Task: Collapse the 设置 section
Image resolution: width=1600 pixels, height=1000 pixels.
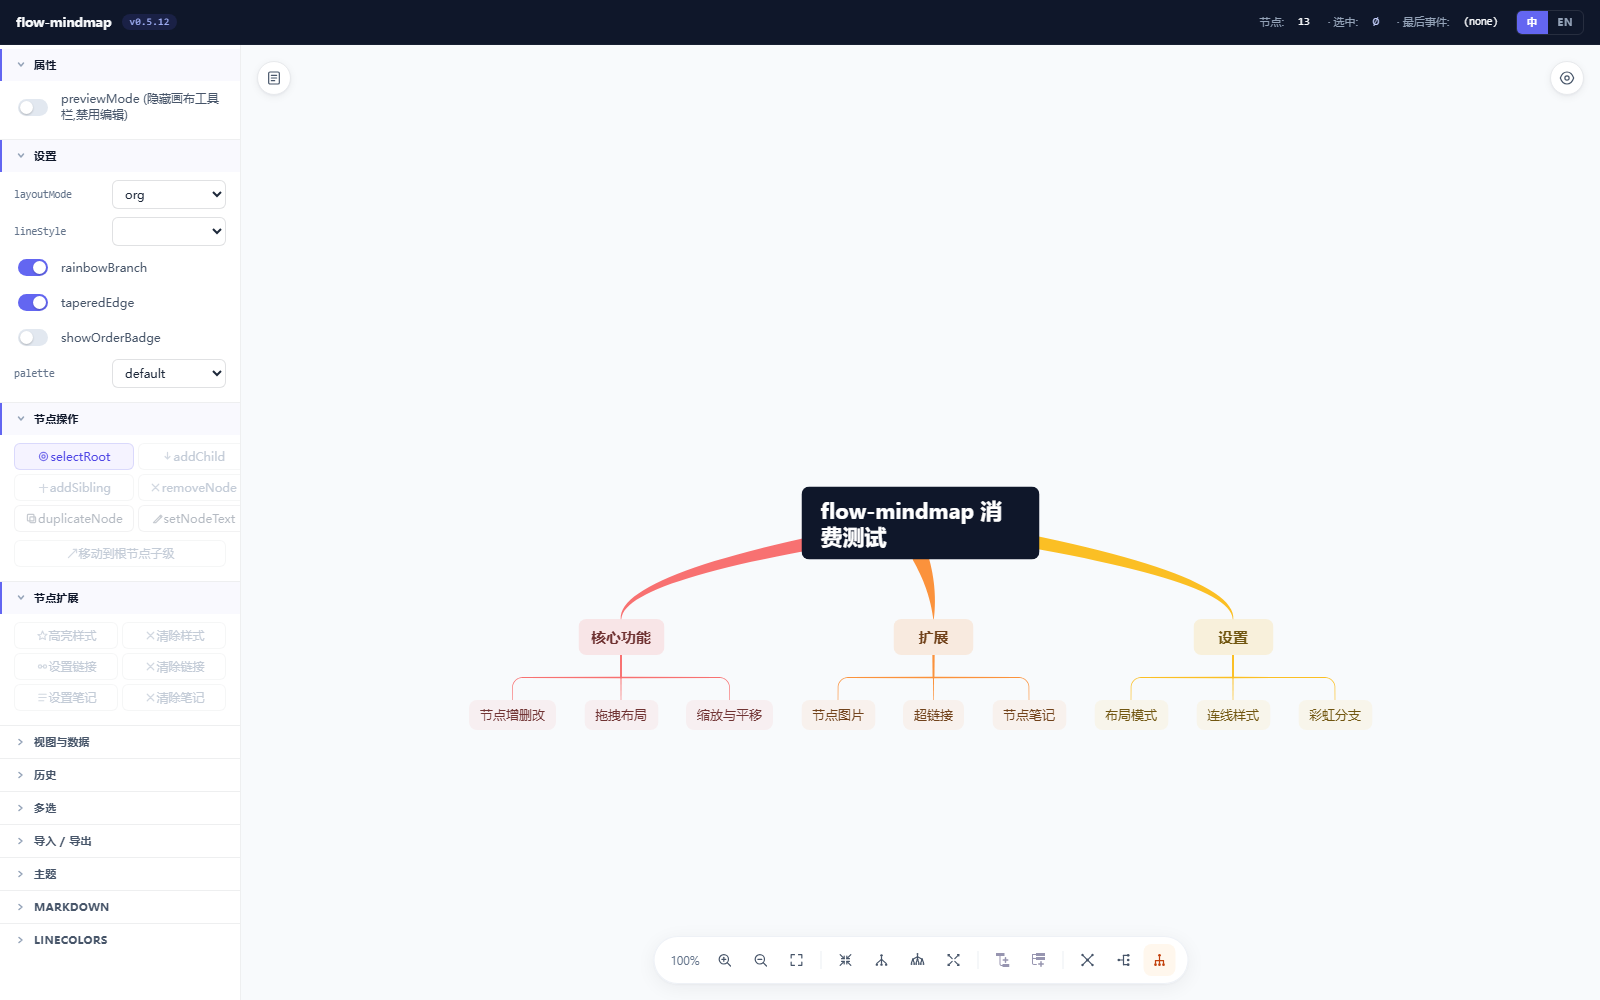Action: click(x=120, y=156)
